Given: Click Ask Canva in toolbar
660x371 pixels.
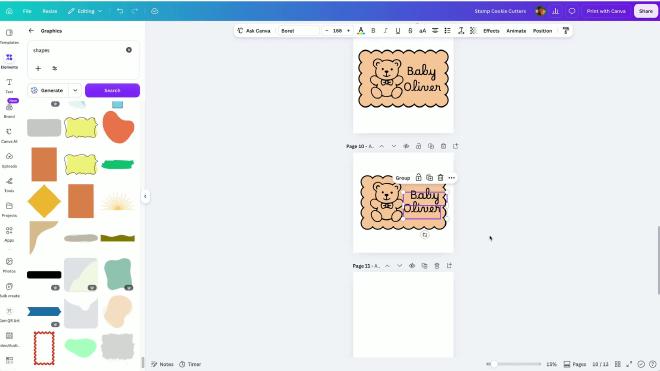Looking at the screenshot, I should point(254,31).
